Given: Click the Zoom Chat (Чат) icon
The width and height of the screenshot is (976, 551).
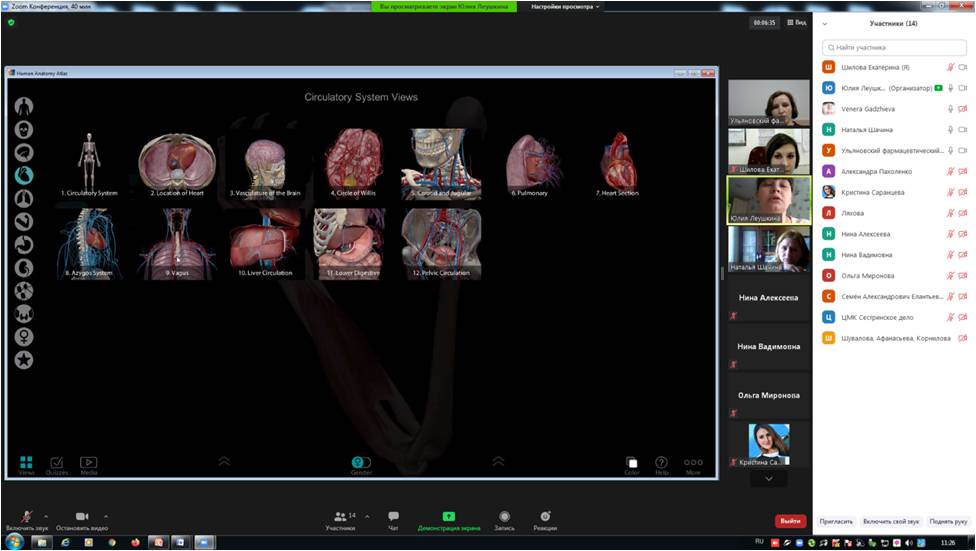Looking at the screenshot, I should [x=393, y=517].
